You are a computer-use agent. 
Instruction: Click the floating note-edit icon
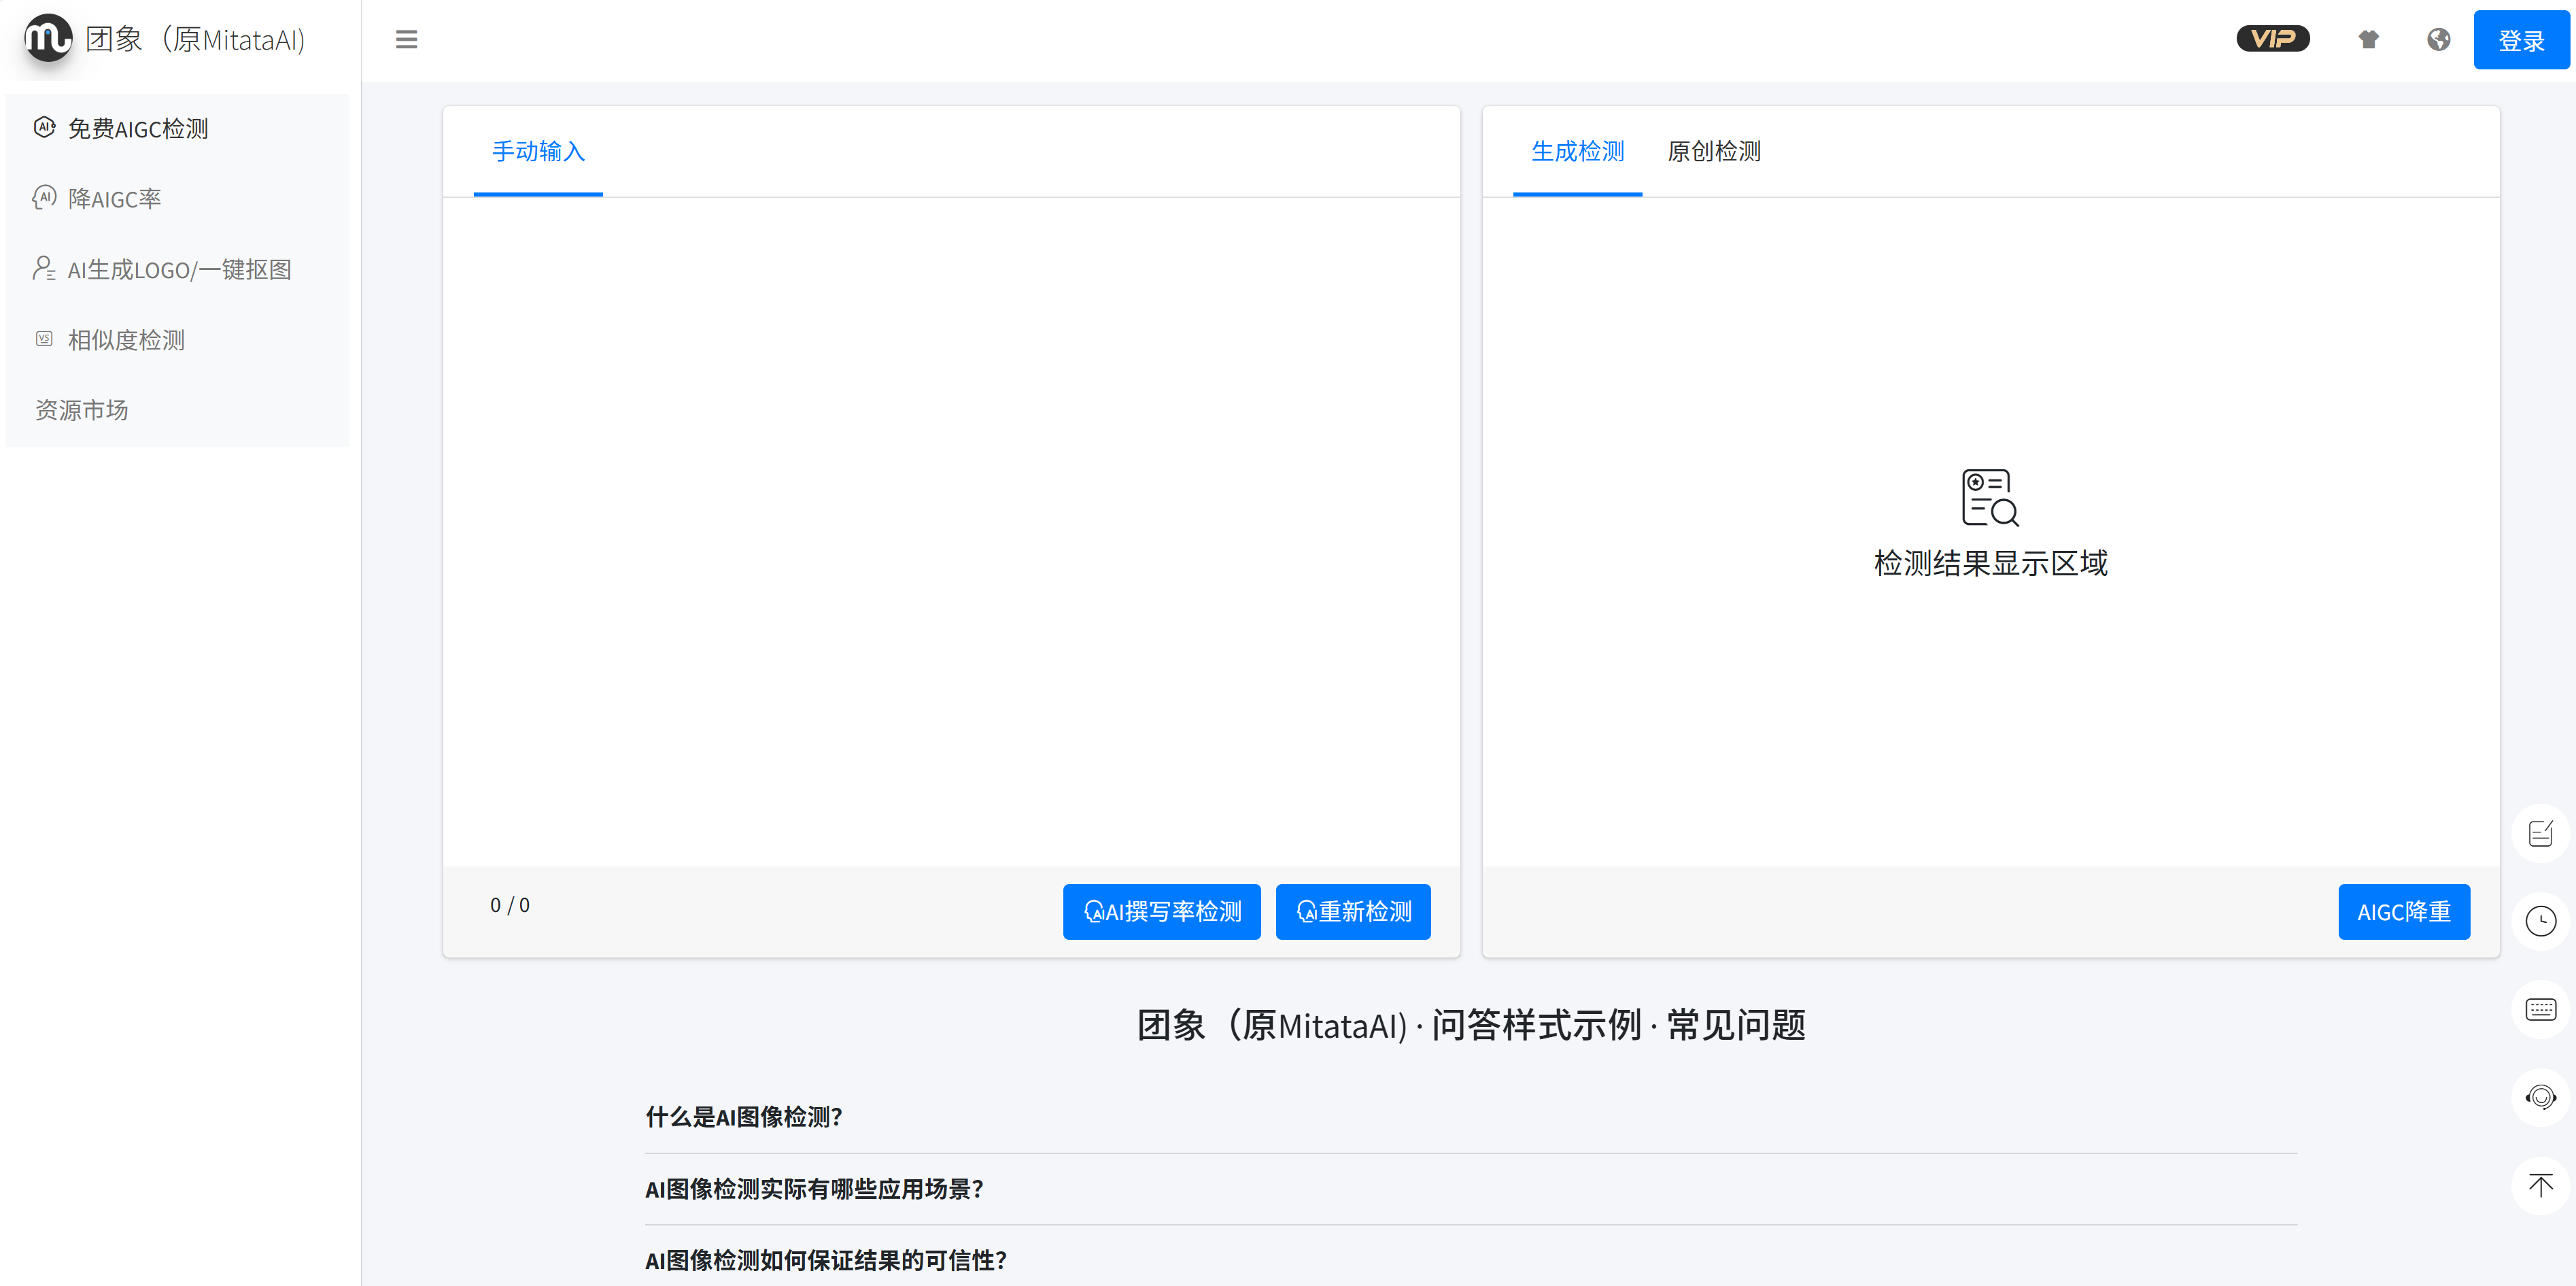(2540, 833)
